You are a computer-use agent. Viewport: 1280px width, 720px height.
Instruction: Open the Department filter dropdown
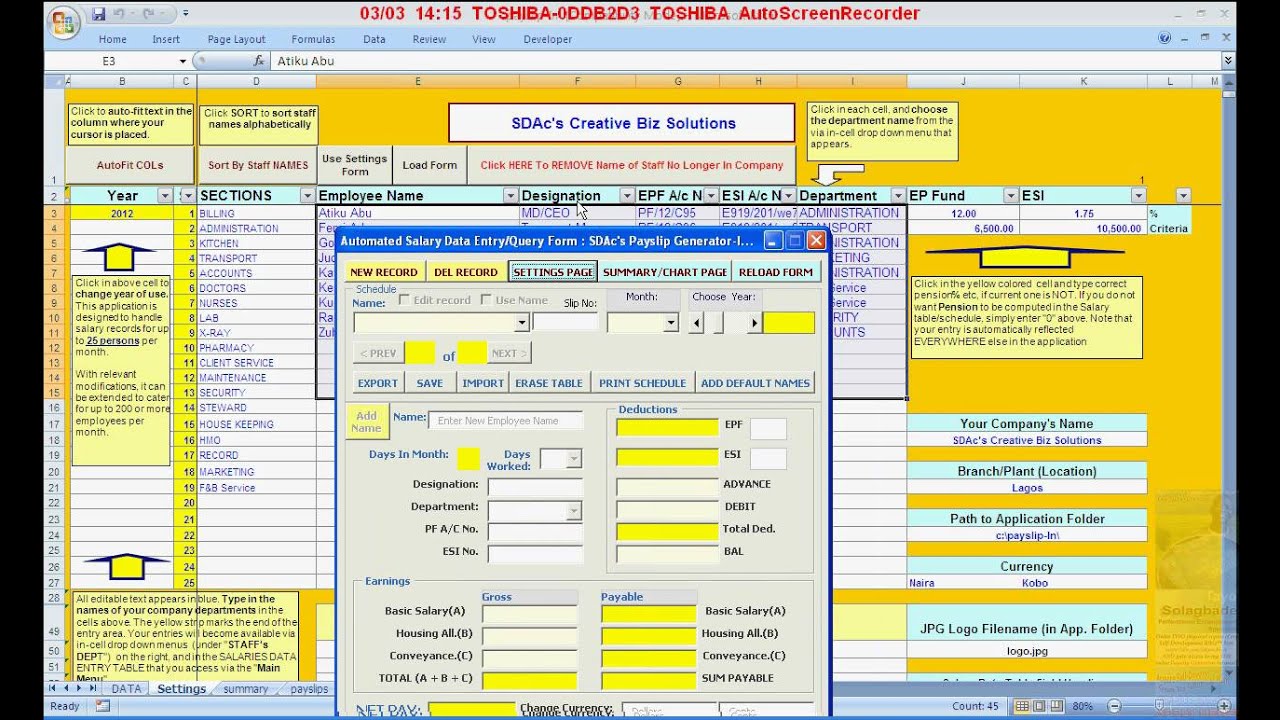coord(897,196)
